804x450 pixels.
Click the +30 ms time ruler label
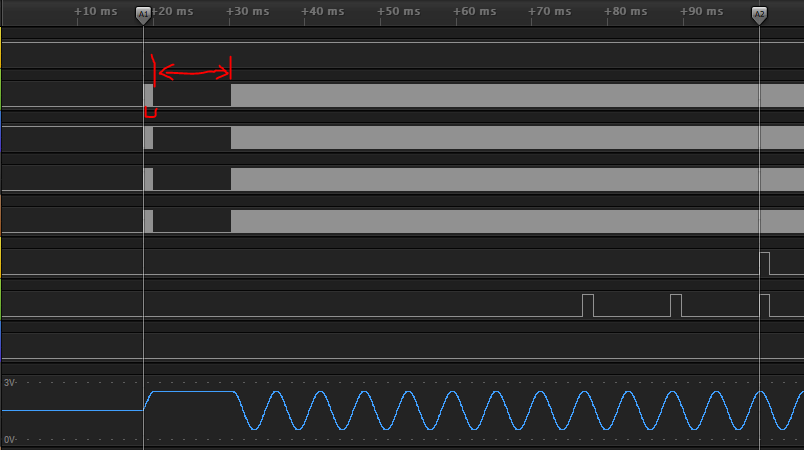tap(248, 11)
